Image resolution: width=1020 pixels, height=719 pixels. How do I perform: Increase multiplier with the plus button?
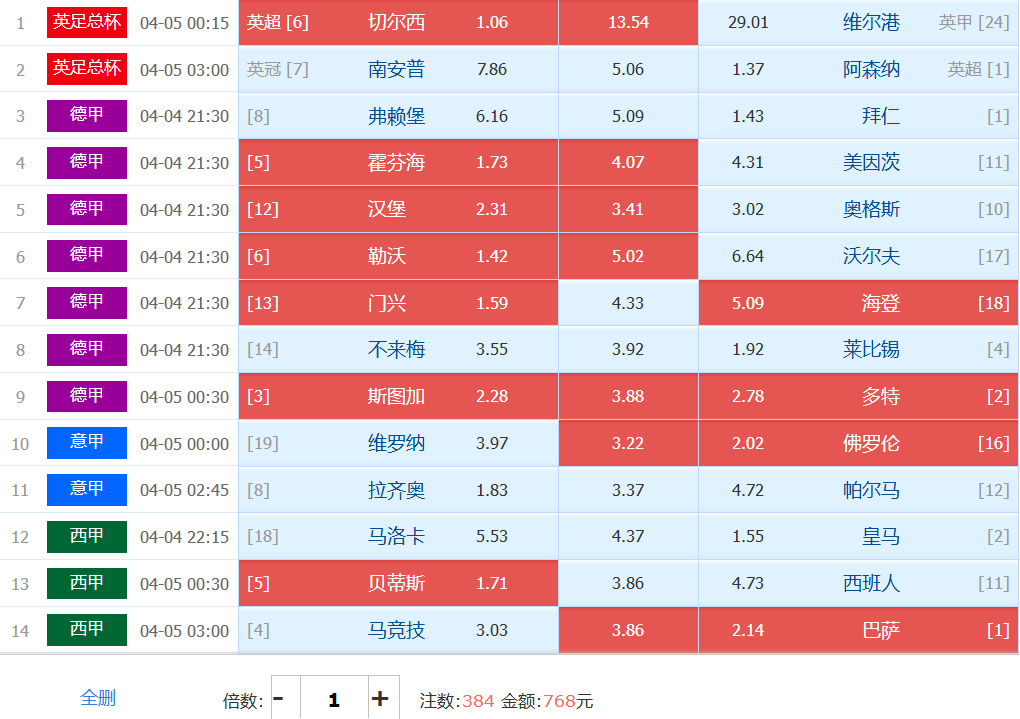coord(380,699)
